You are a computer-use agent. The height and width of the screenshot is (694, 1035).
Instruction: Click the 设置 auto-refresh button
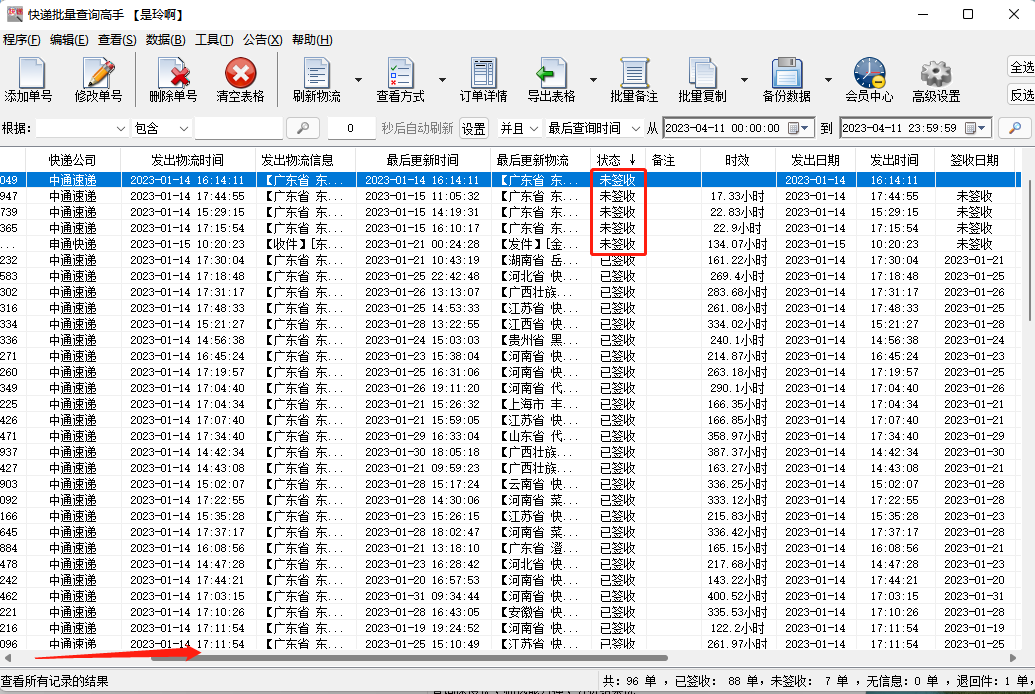click(473, 129)
